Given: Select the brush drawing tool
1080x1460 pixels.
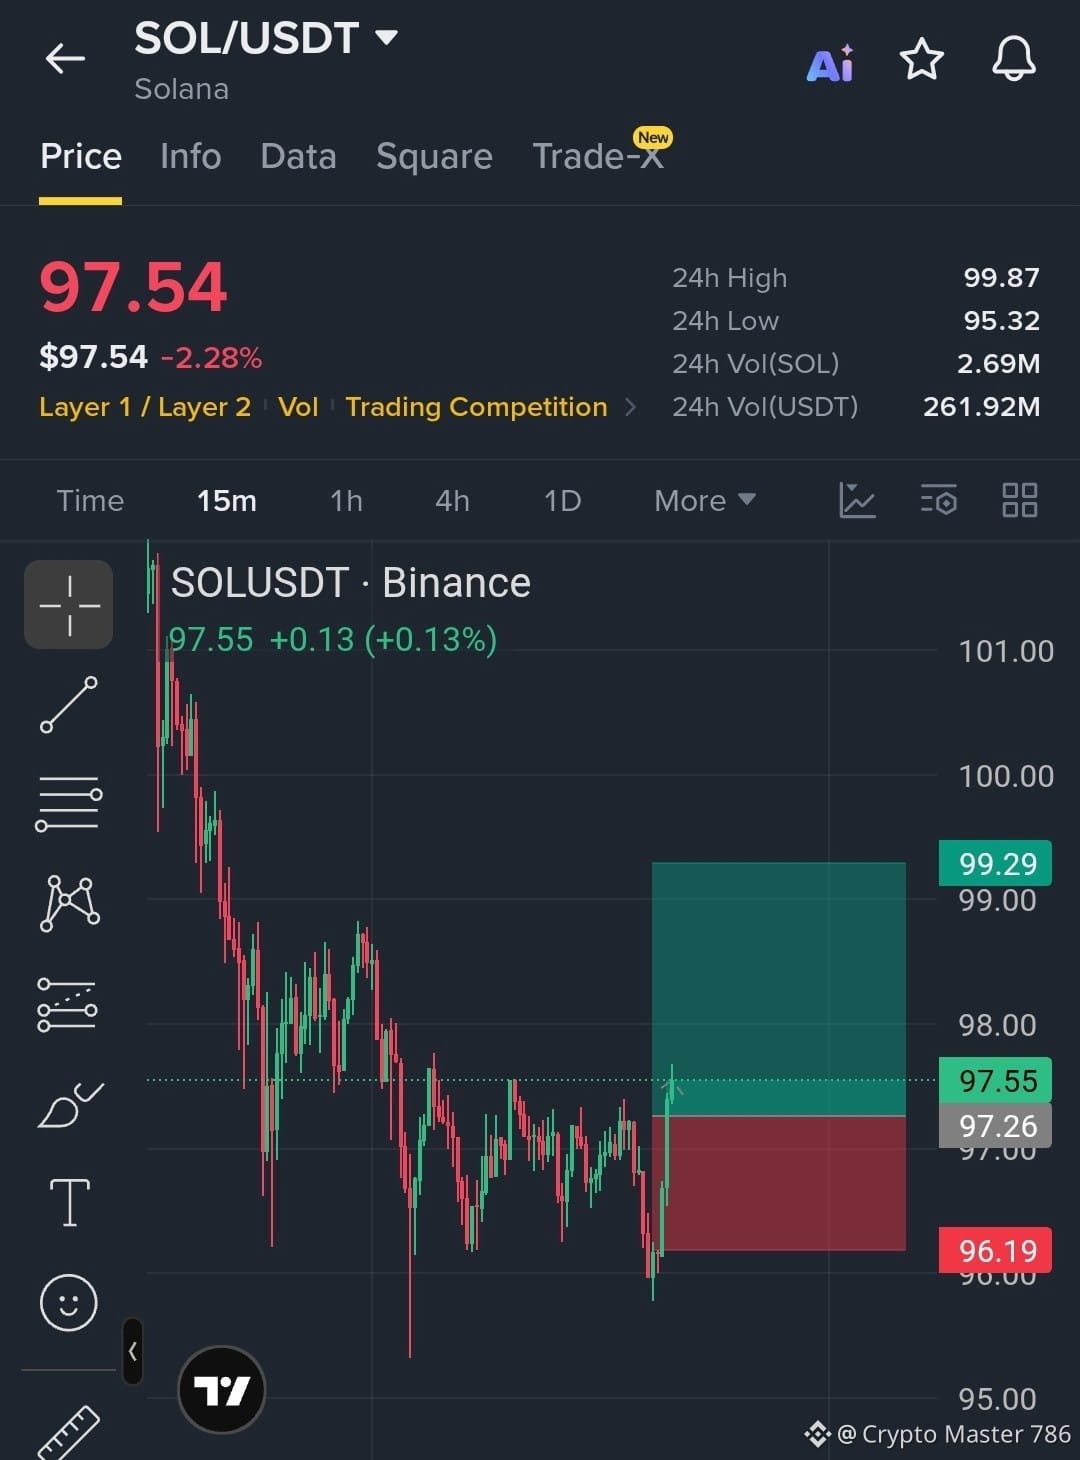Looking at the screenshot, I should (69, 1105).
